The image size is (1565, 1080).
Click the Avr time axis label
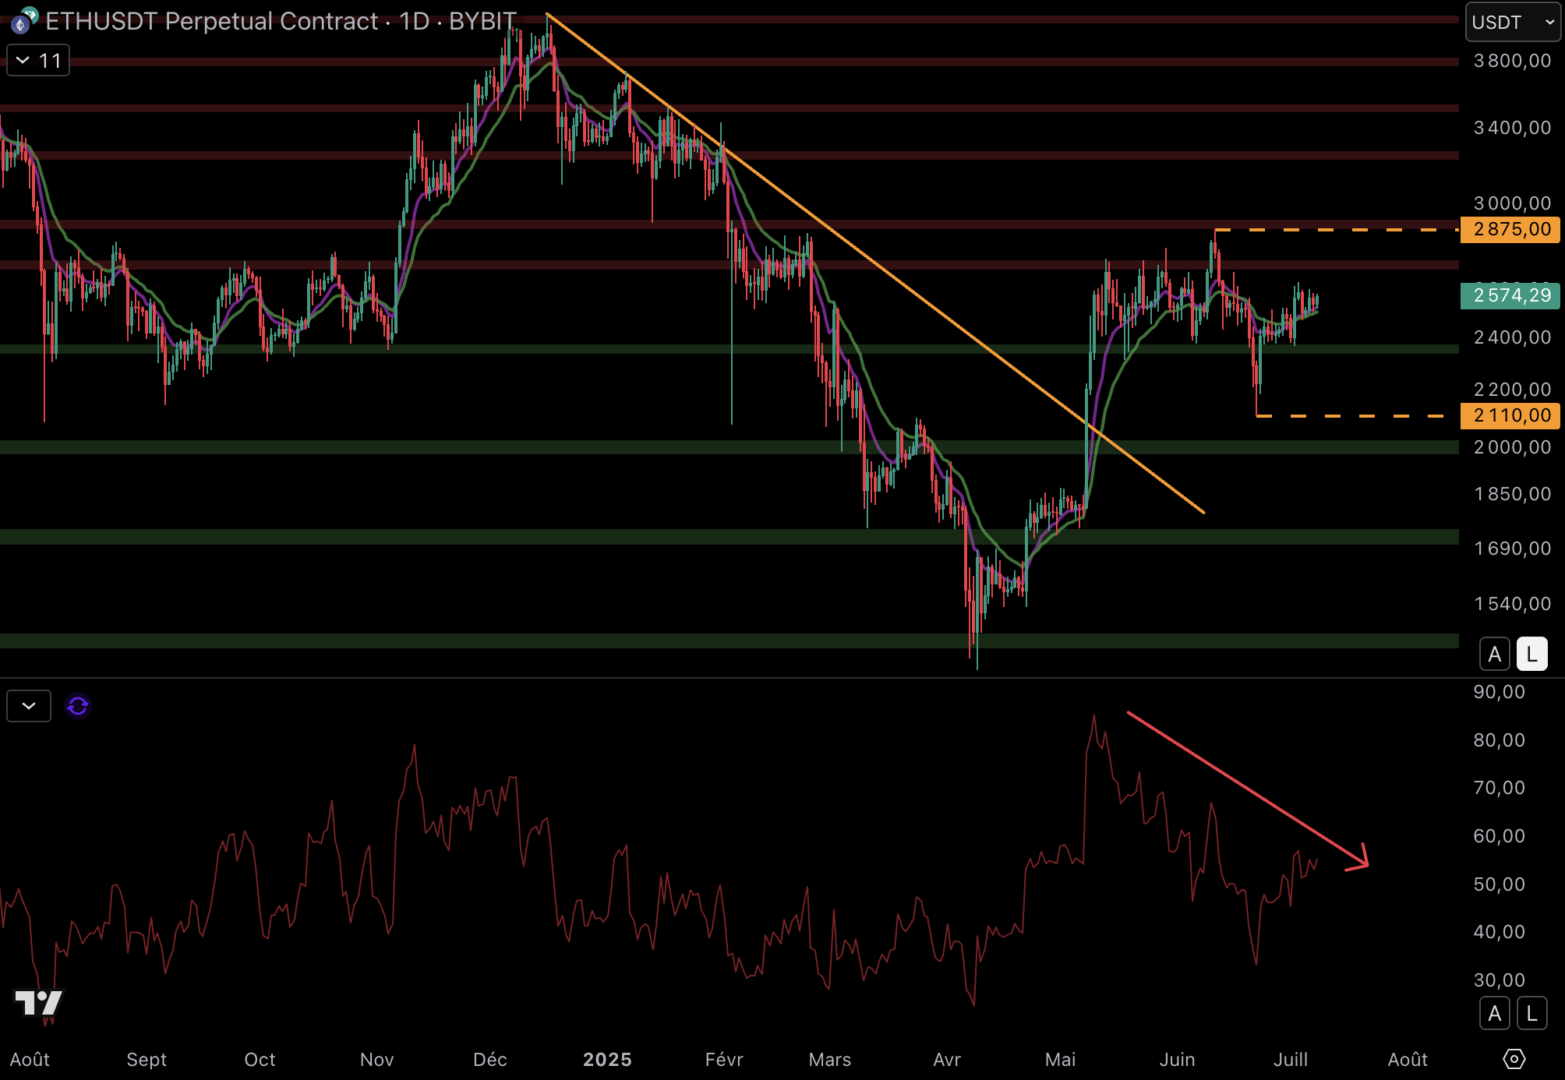(947, 1059)
